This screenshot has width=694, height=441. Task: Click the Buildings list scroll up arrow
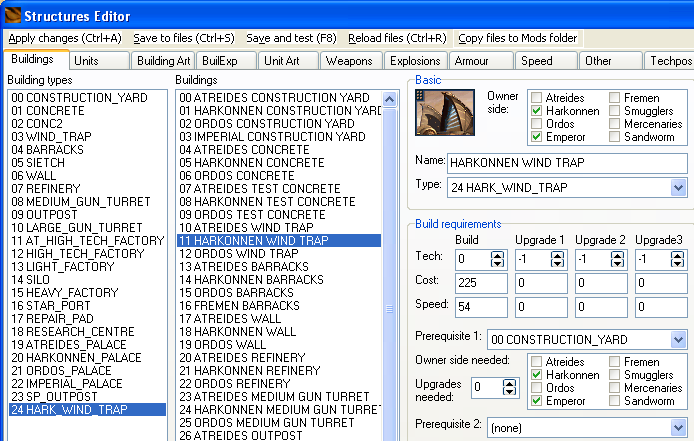389,99
